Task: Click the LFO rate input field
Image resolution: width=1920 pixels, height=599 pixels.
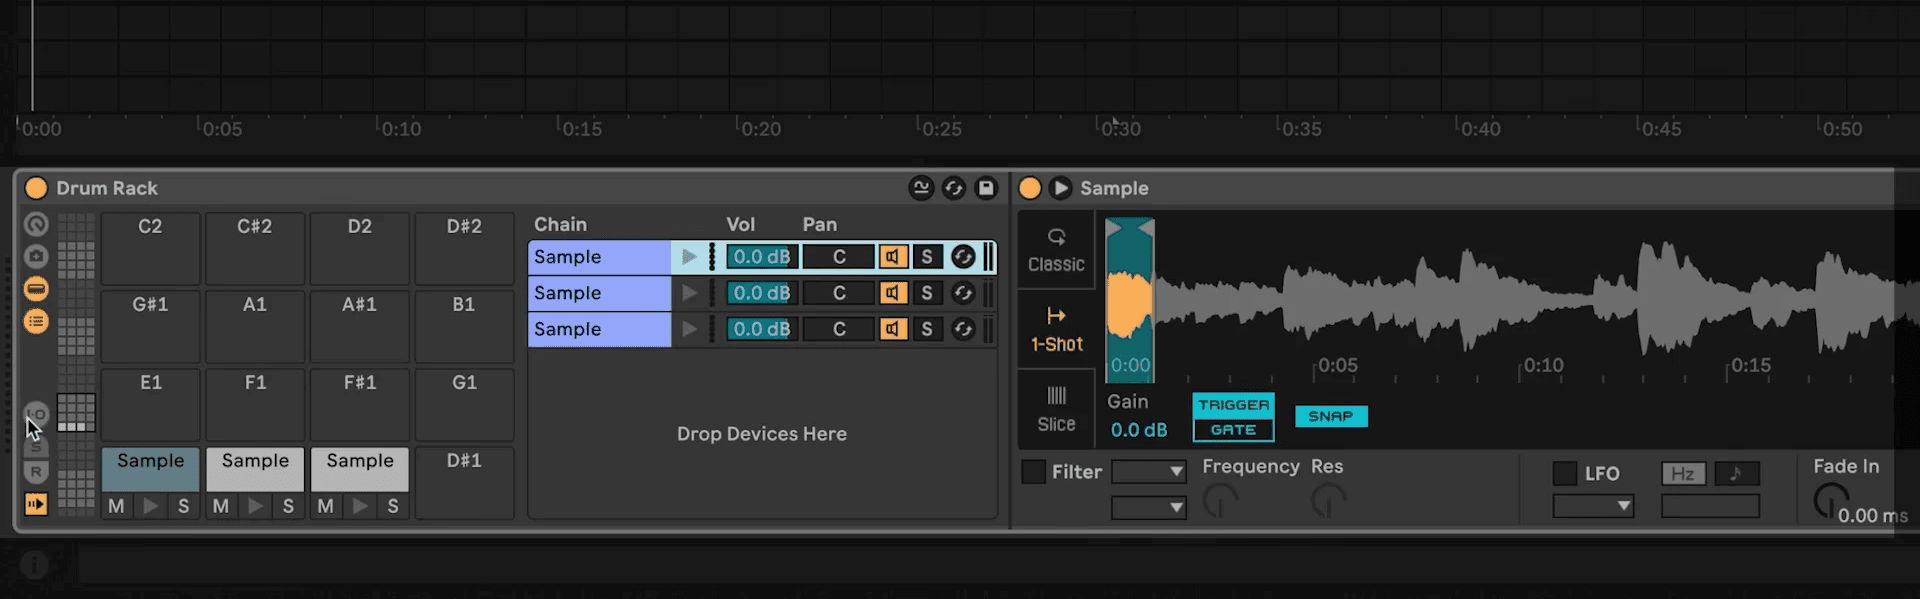Action: (1710, 506)
